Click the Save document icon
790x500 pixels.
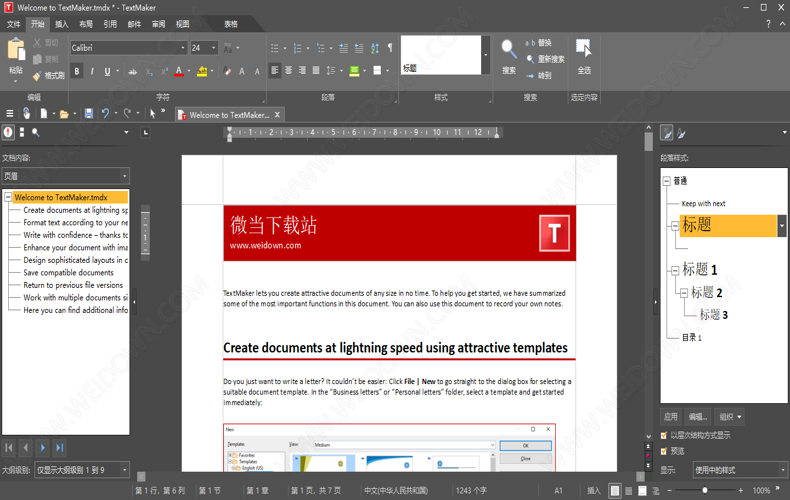pos(88,114)
